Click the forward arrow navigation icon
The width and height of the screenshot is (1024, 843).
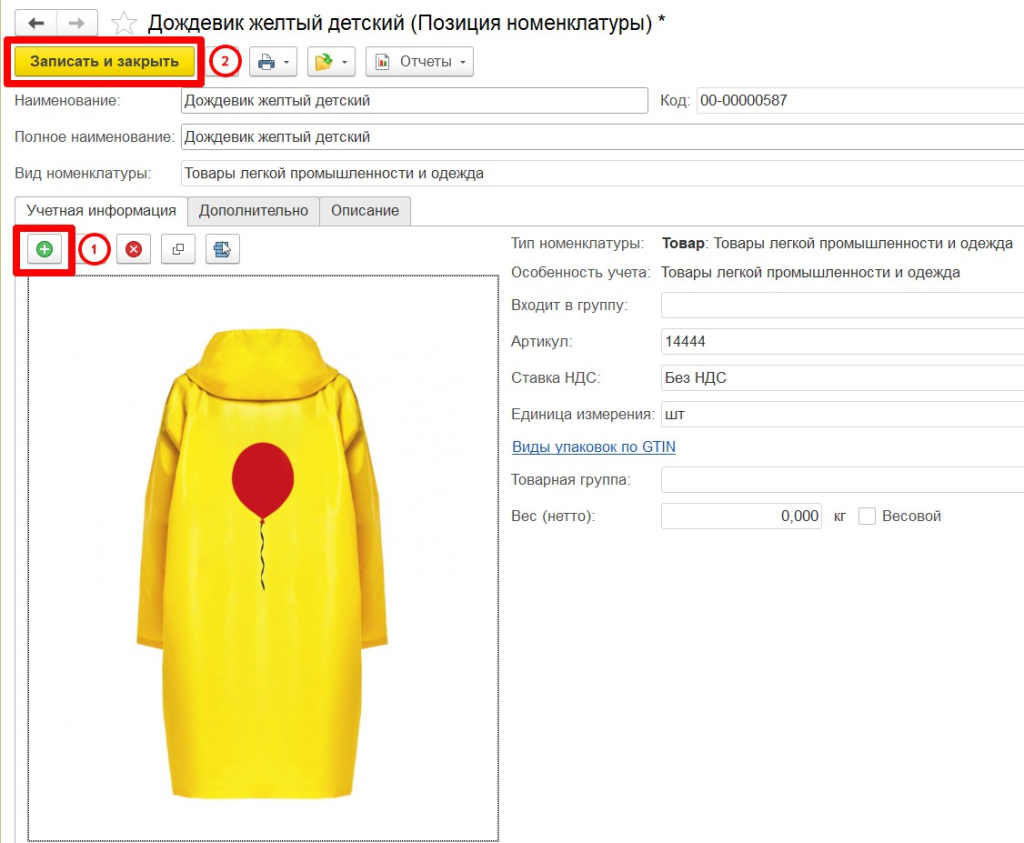pyautogui.click(x=77, y=23)
